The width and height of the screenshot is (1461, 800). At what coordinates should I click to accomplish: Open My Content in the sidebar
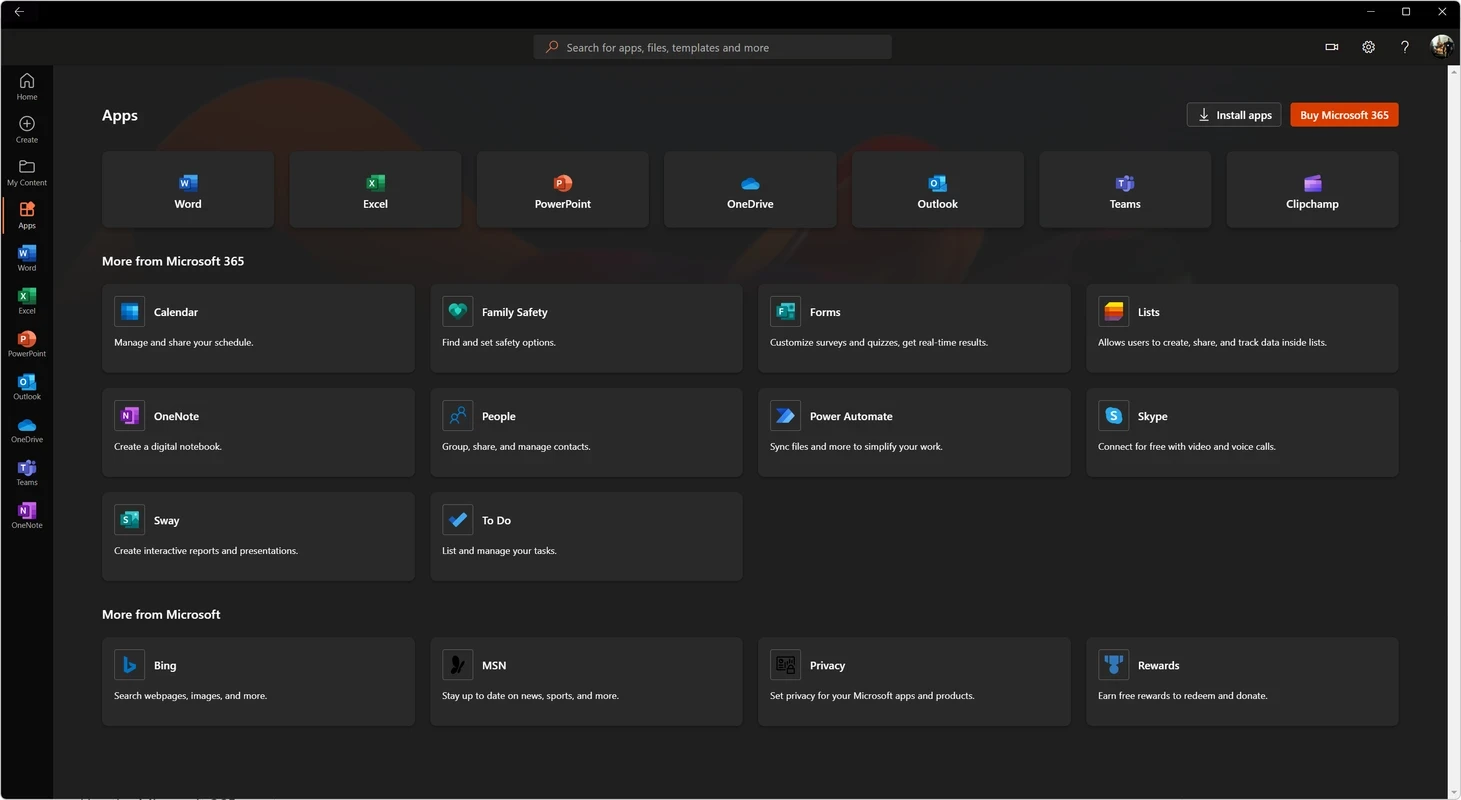tap(27, 172)
